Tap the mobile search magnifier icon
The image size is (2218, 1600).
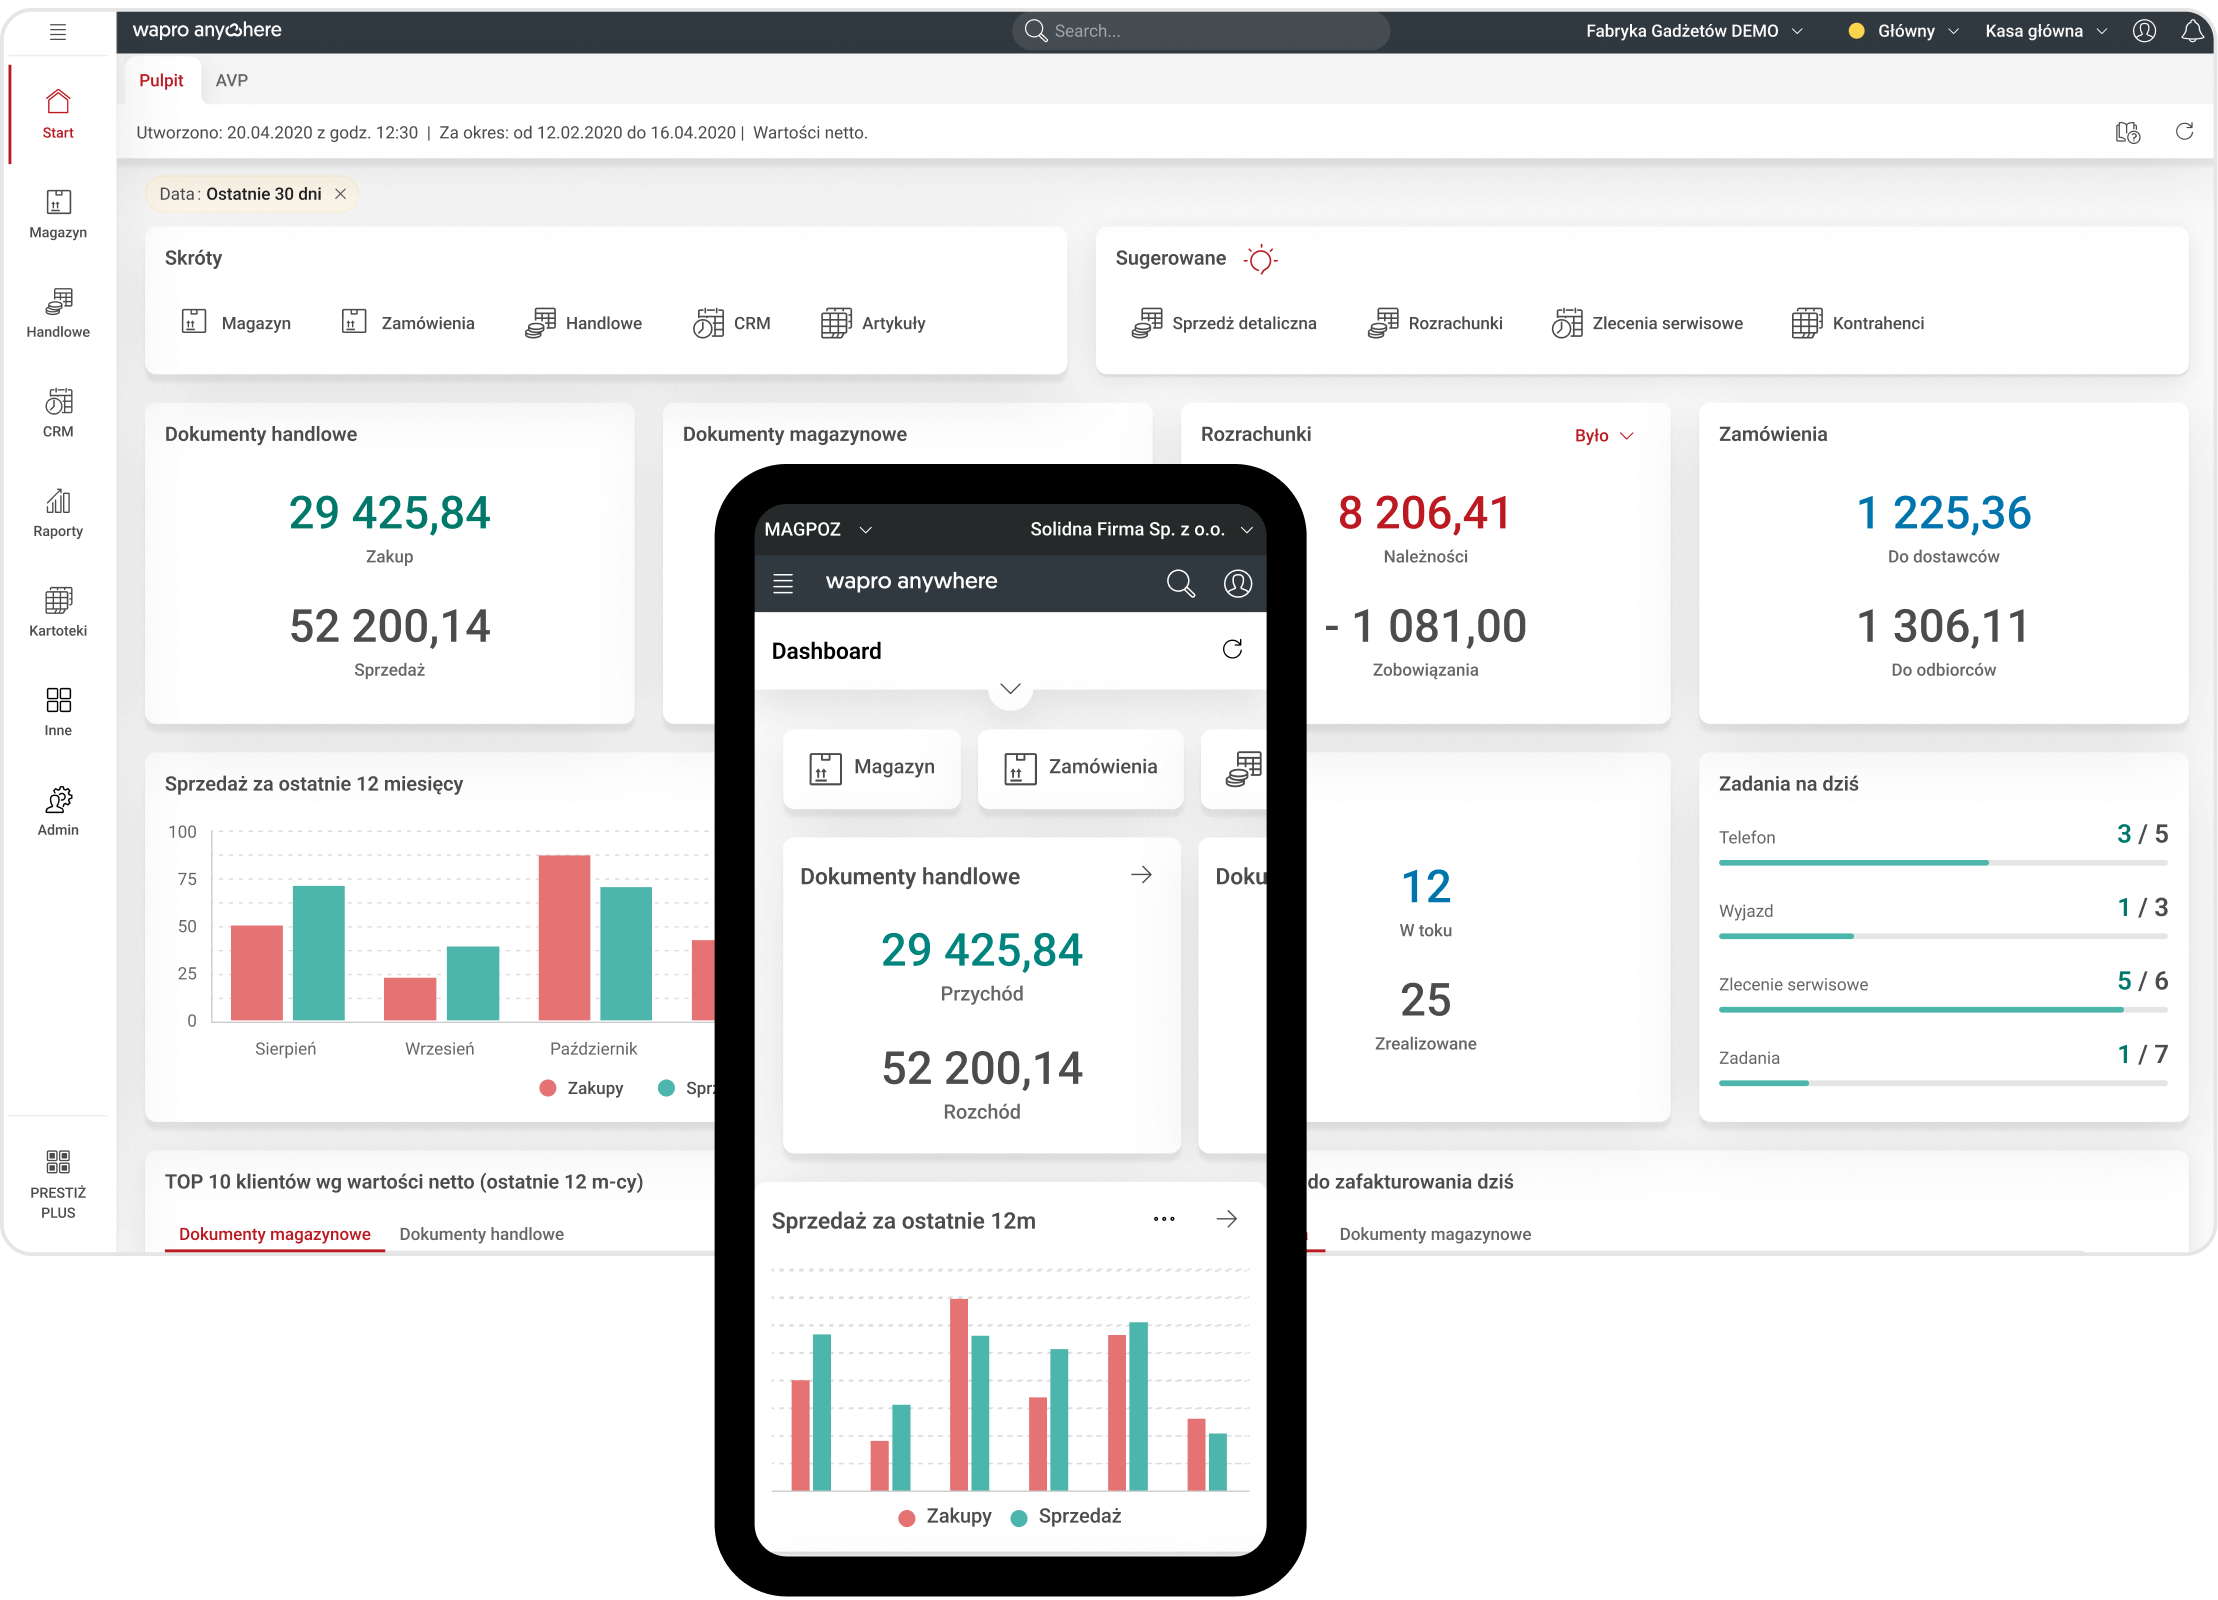(1180, 583)
